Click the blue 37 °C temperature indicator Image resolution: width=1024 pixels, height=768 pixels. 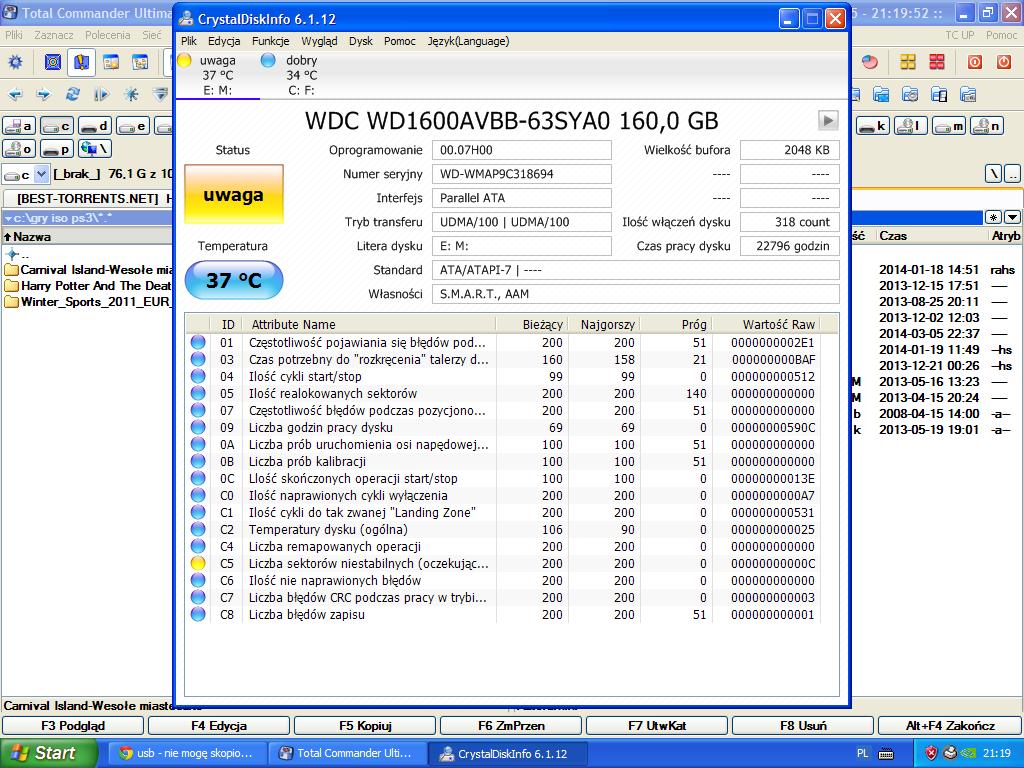[x=234, y=280]
